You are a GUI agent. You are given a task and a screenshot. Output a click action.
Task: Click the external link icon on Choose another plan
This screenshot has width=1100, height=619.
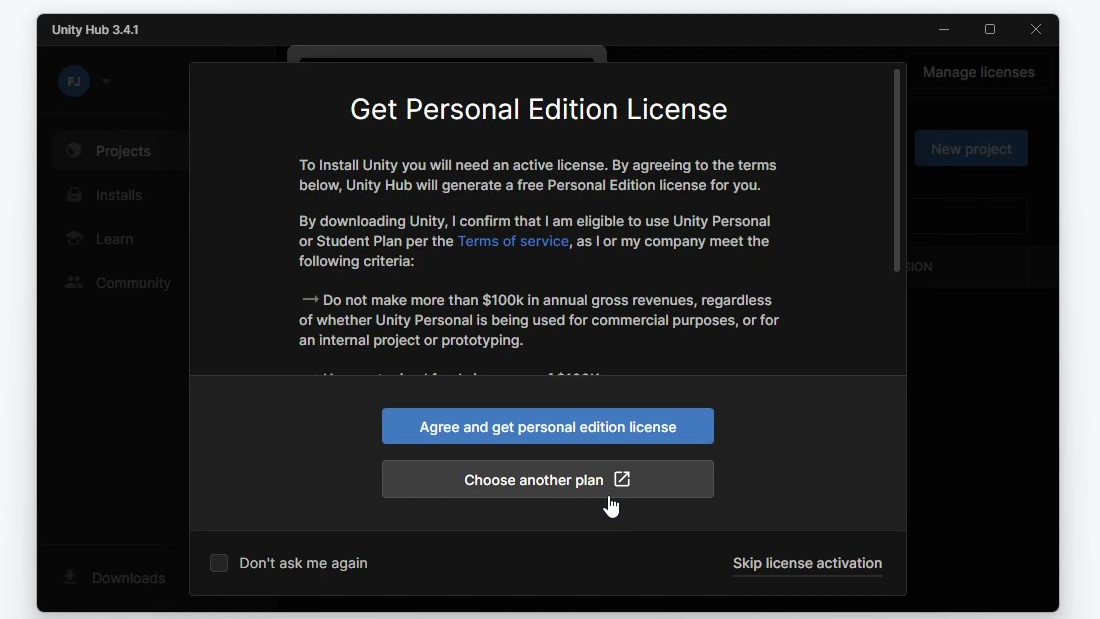coord(622,479)
